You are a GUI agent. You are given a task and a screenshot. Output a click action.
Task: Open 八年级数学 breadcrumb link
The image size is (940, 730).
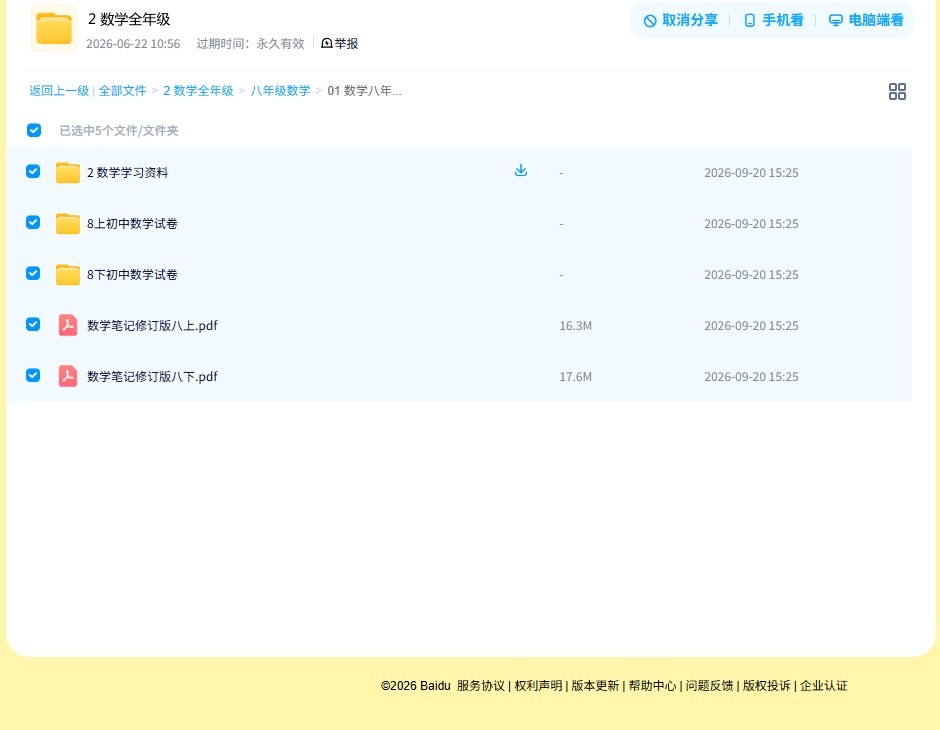[x=281, y=91]
